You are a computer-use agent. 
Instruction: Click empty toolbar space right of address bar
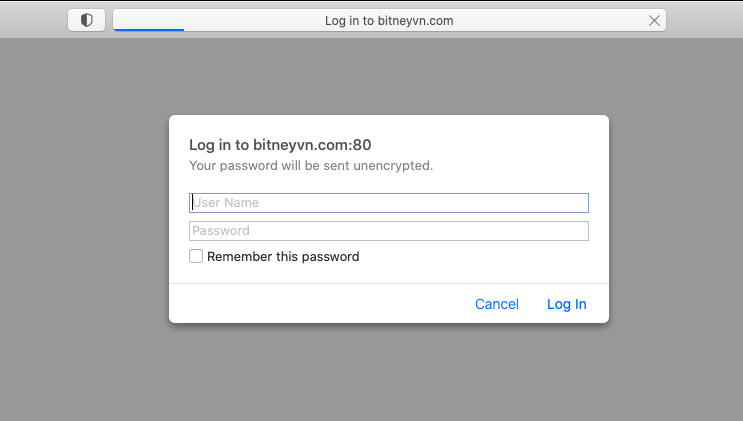coord(704,20)
